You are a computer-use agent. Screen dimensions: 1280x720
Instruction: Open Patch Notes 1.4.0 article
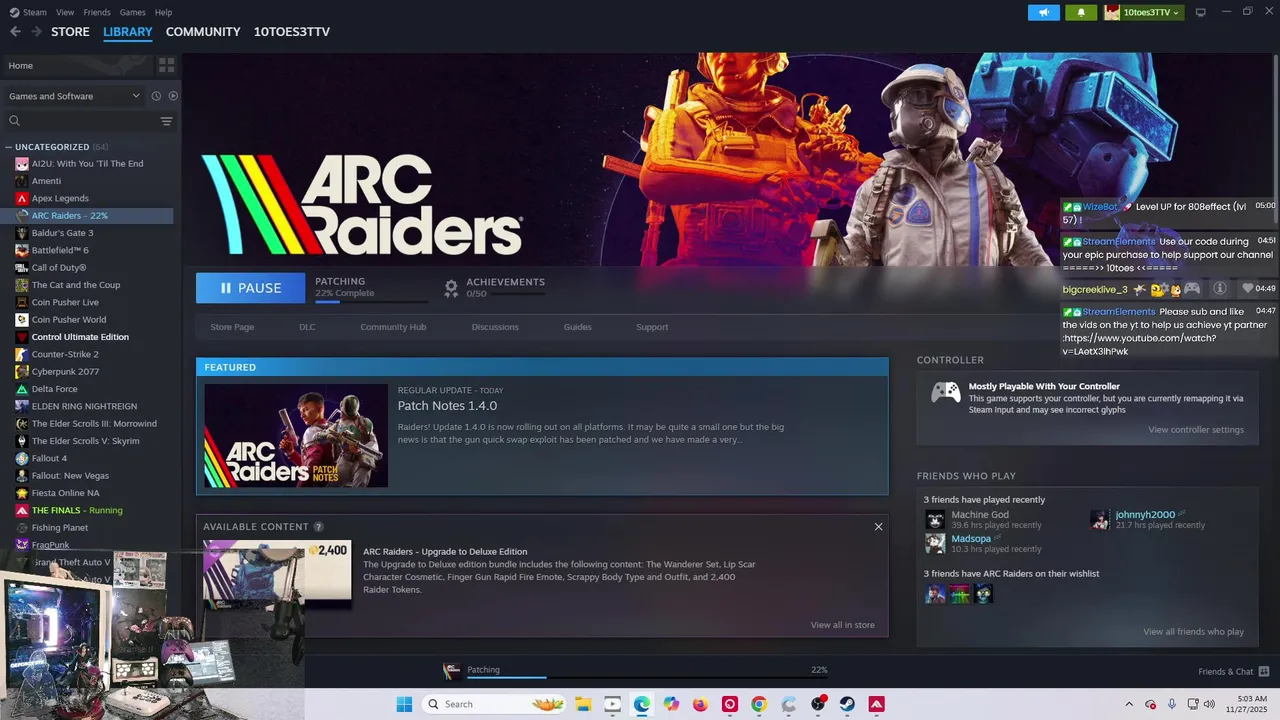tap(447, 406)
